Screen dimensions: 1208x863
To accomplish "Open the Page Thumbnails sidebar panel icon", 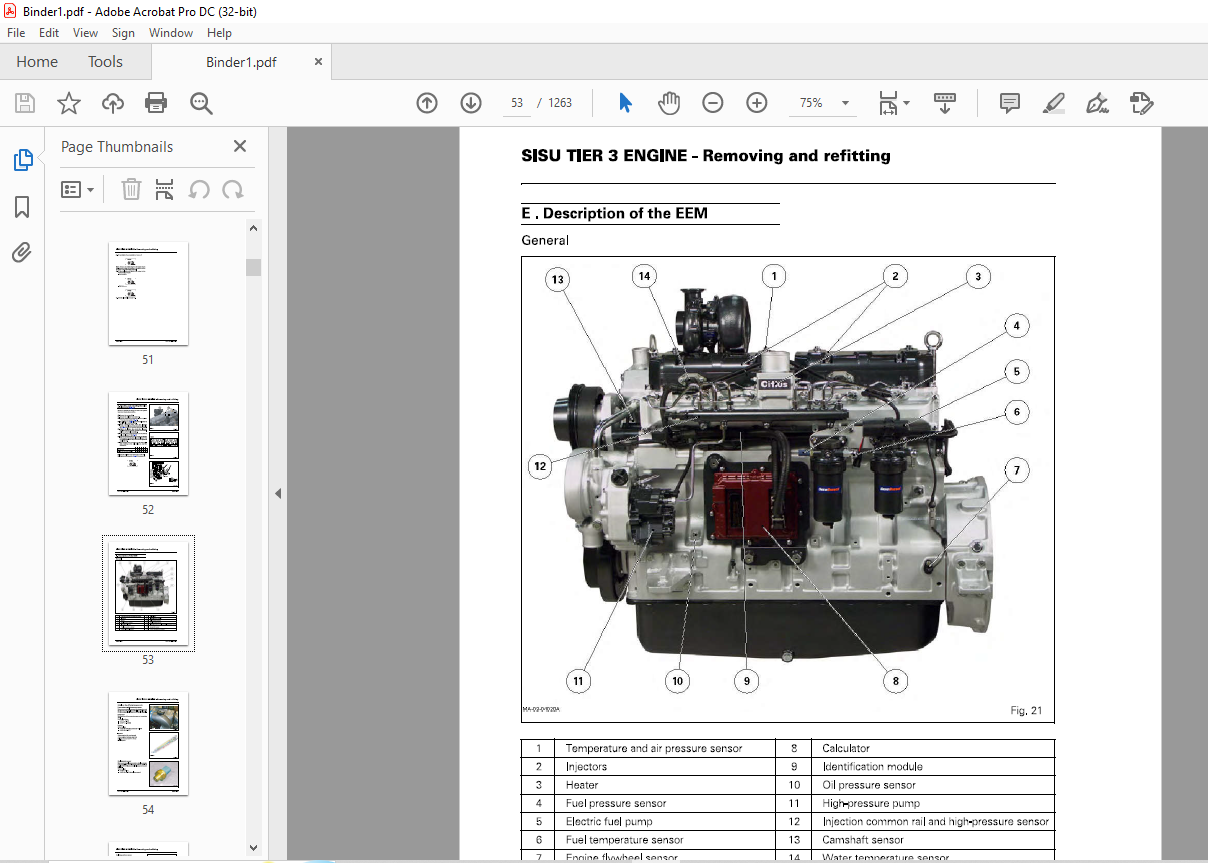I will tap(22, 160).
